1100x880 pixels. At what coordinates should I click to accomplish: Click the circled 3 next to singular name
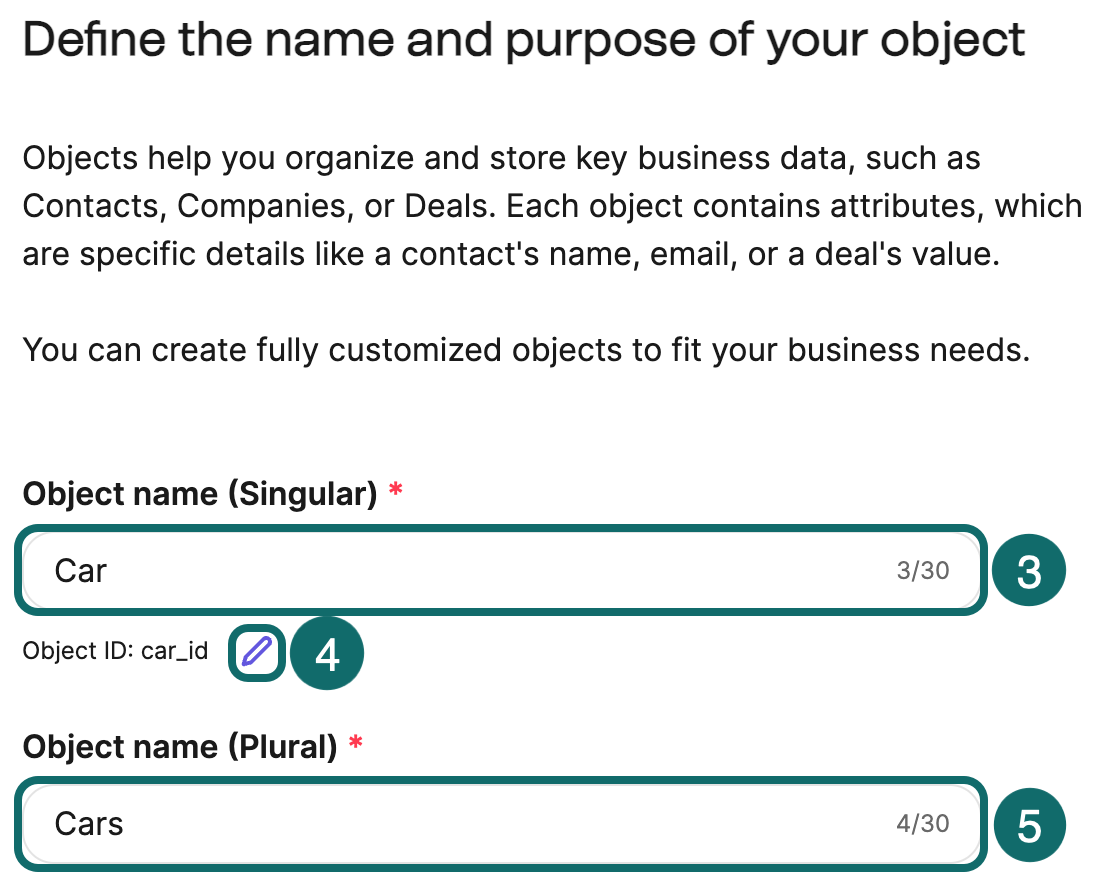1030,570
